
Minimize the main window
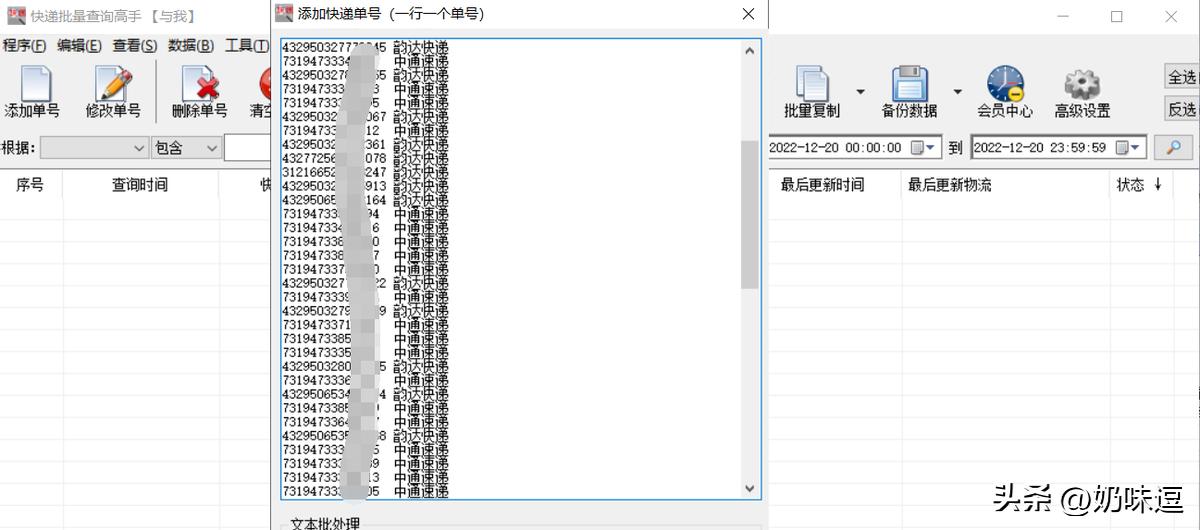click(1062, 16)
